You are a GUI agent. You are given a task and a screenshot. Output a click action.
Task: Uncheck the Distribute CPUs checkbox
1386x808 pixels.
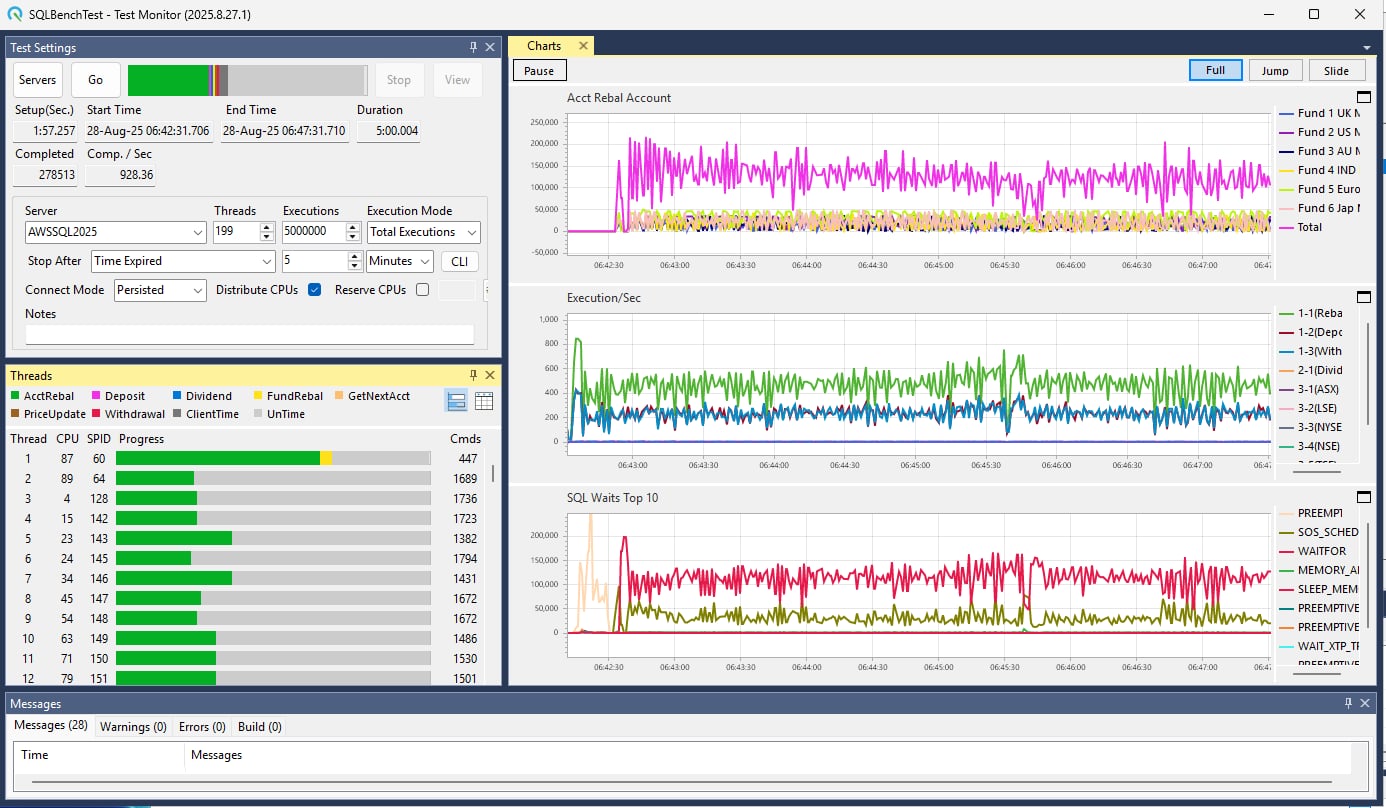tap(315, 290)
